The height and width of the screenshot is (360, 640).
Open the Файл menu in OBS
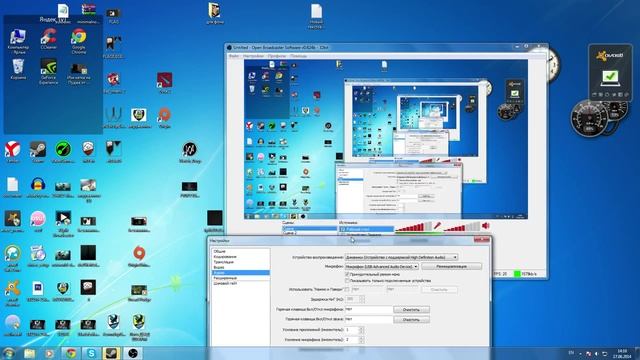tap(234, 56)
